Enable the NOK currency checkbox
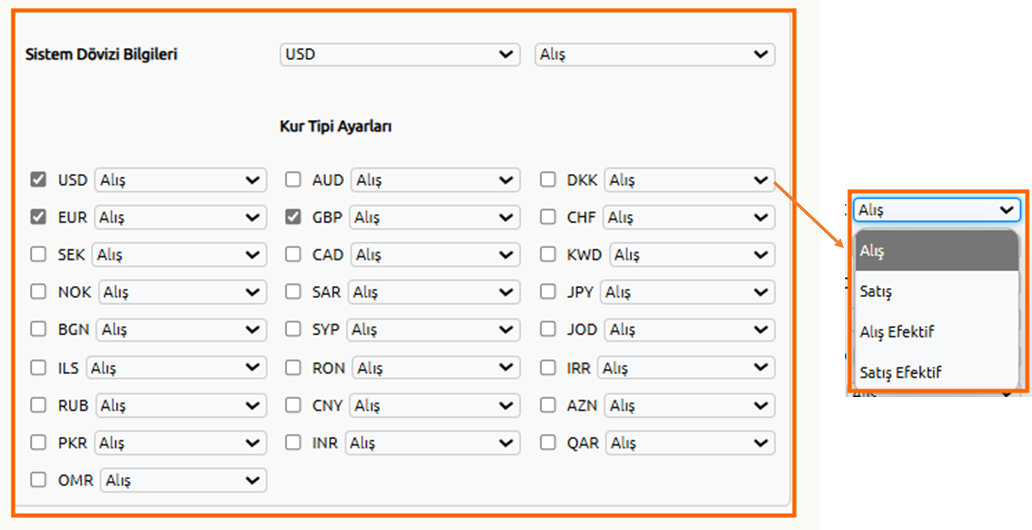1032x530 pixels. (x=38, y=292)
